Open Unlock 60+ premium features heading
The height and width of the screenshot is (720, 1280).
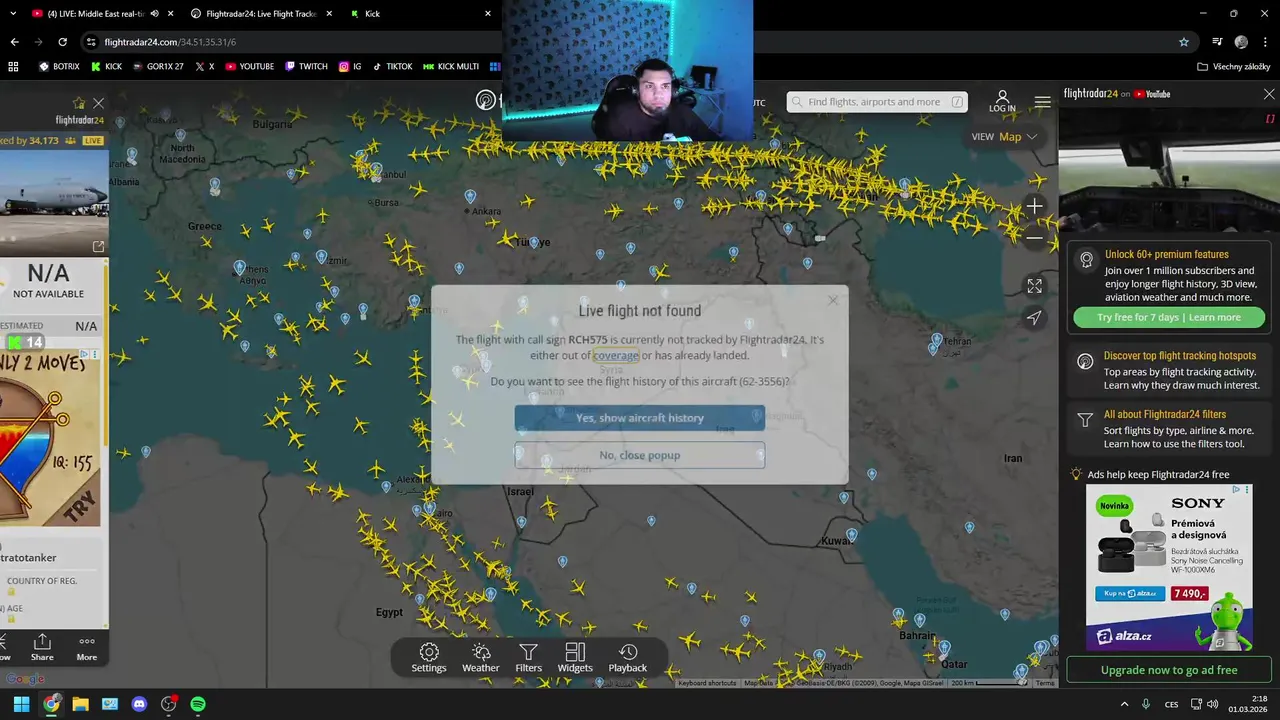[1167, 254]
